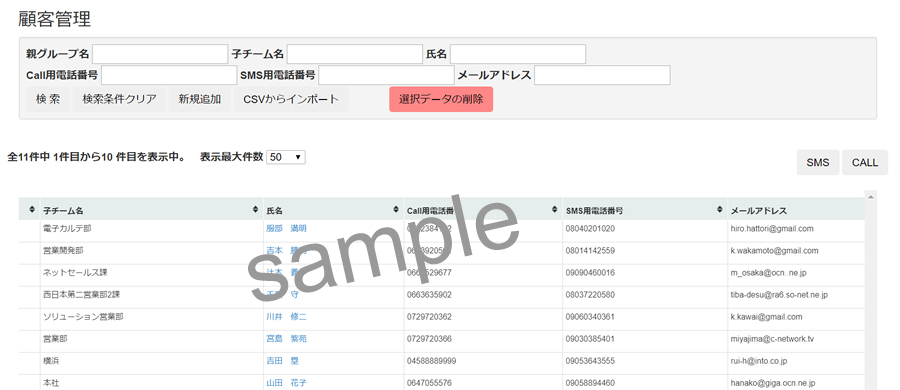This screenshot has width=900, height=390.
Task: Select team cell ネットセールス課
Action: (75, 273)
